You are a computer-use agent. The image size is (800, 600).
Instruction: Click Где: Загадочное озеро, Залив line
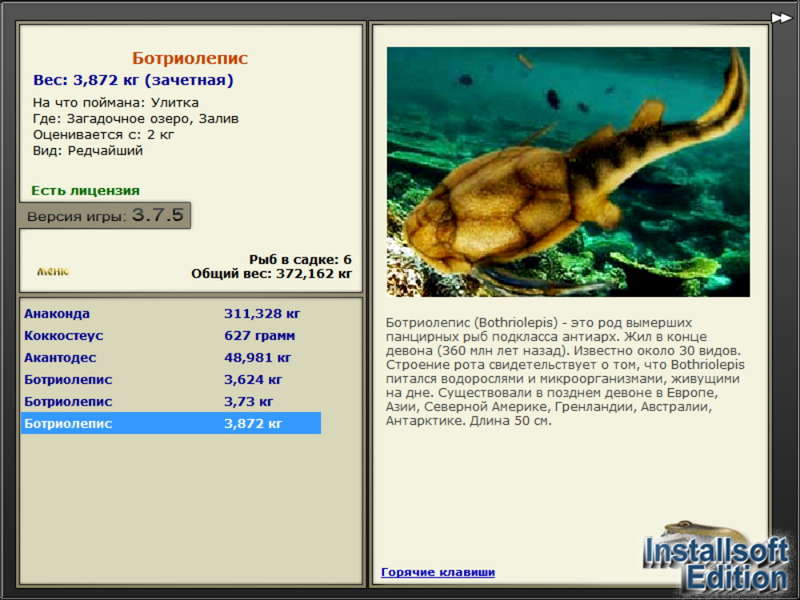[136, 118]
